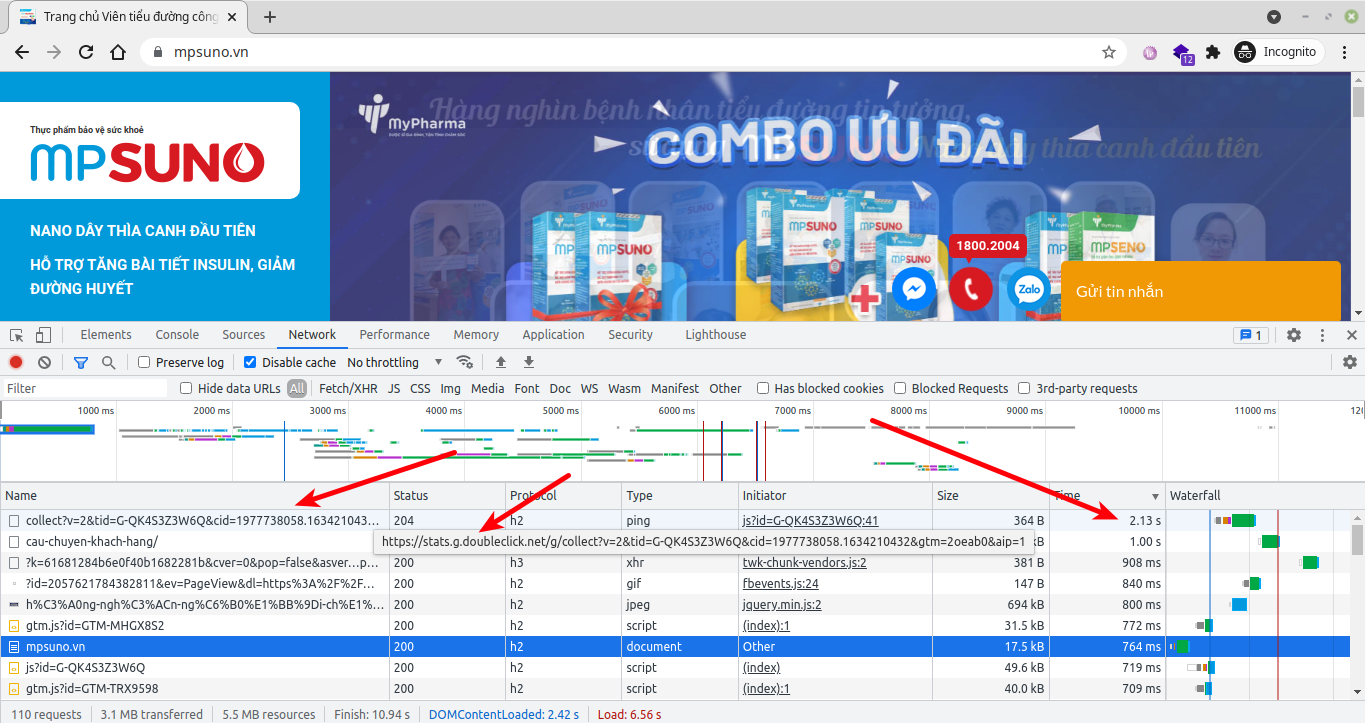
Task: Open the console messages badge
Action: click(x=1252, y=335)
